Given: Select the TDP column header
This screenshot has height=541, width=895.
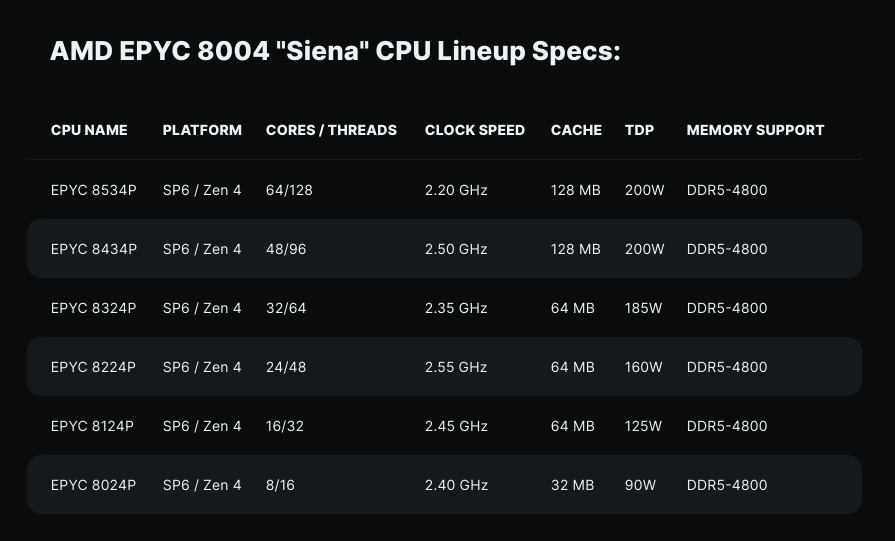Looking at the screenshot, I should 639,130.
